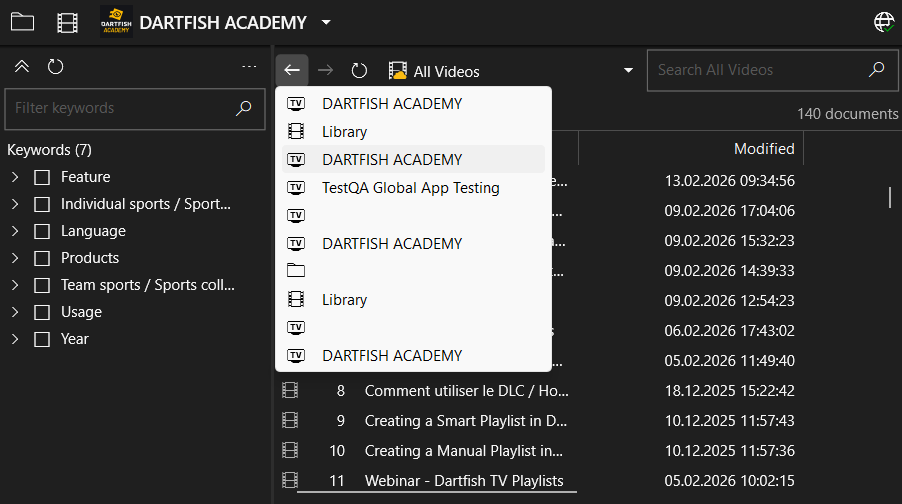This screenshot has width=902, height=504.
Task: Check the Products keyword checkbox
Action: (x=42, y=258)
